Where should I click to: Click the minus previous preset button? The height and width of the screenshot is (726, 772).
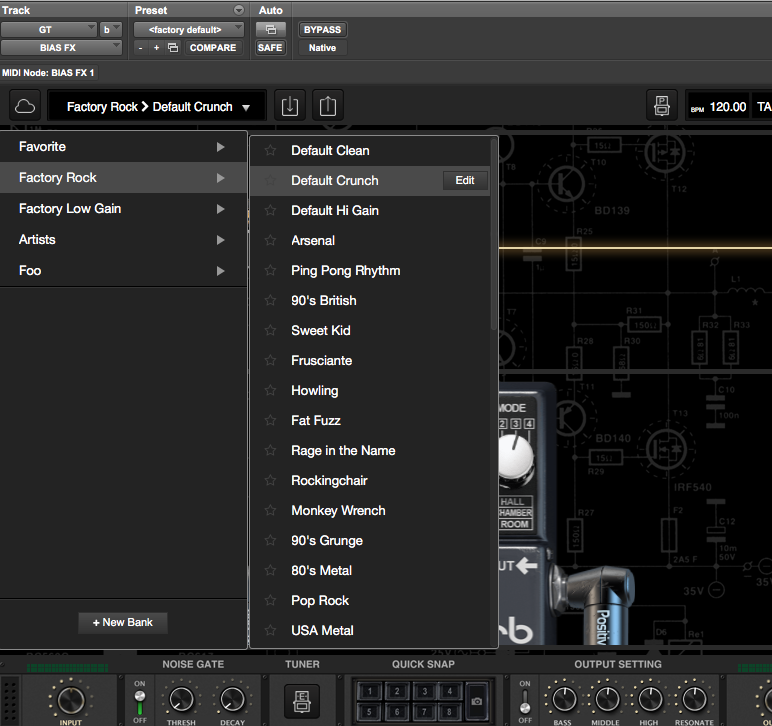click(x=141, y=48)
